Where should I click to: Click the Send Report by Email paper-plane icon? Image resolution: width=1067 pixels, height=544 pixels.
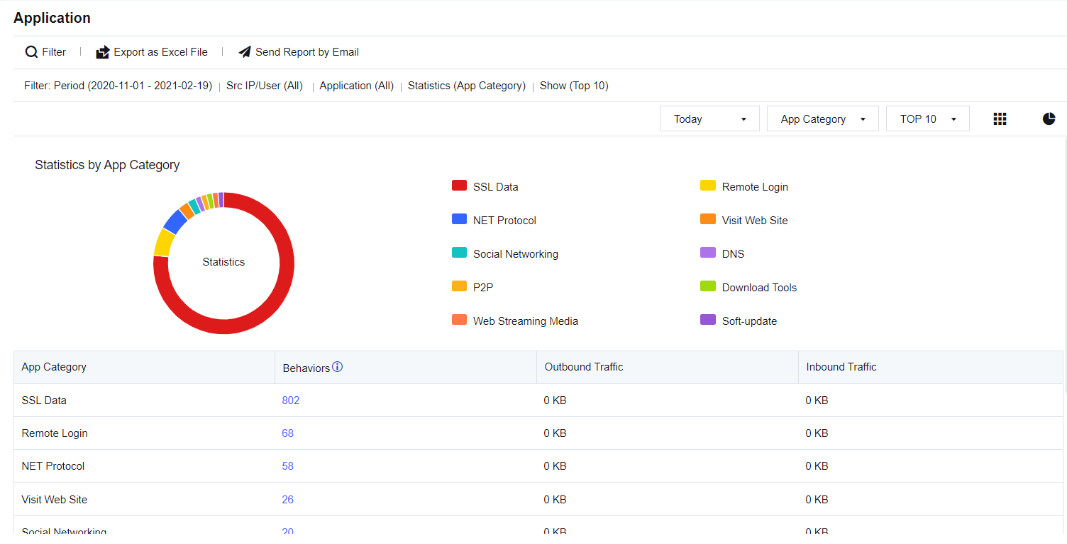click(244, 52)
